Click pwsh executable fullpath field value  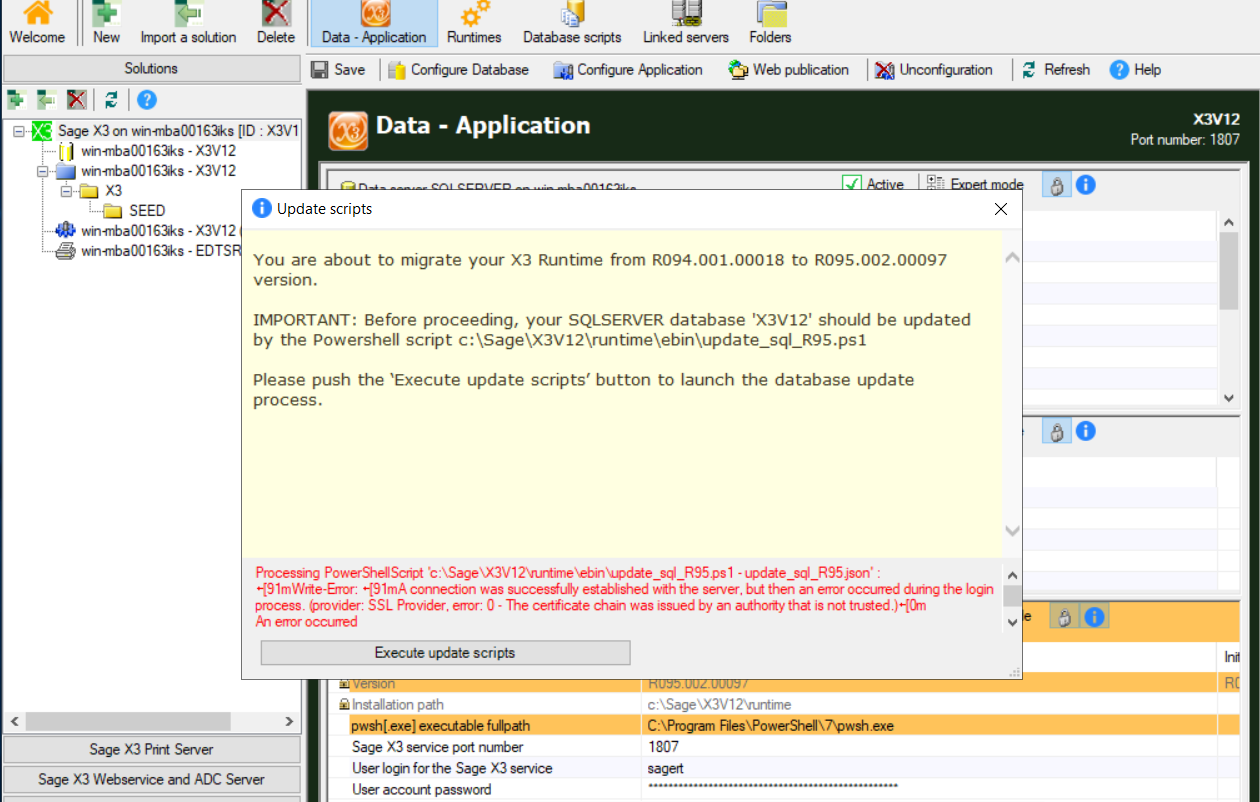(x=930, y=726)
